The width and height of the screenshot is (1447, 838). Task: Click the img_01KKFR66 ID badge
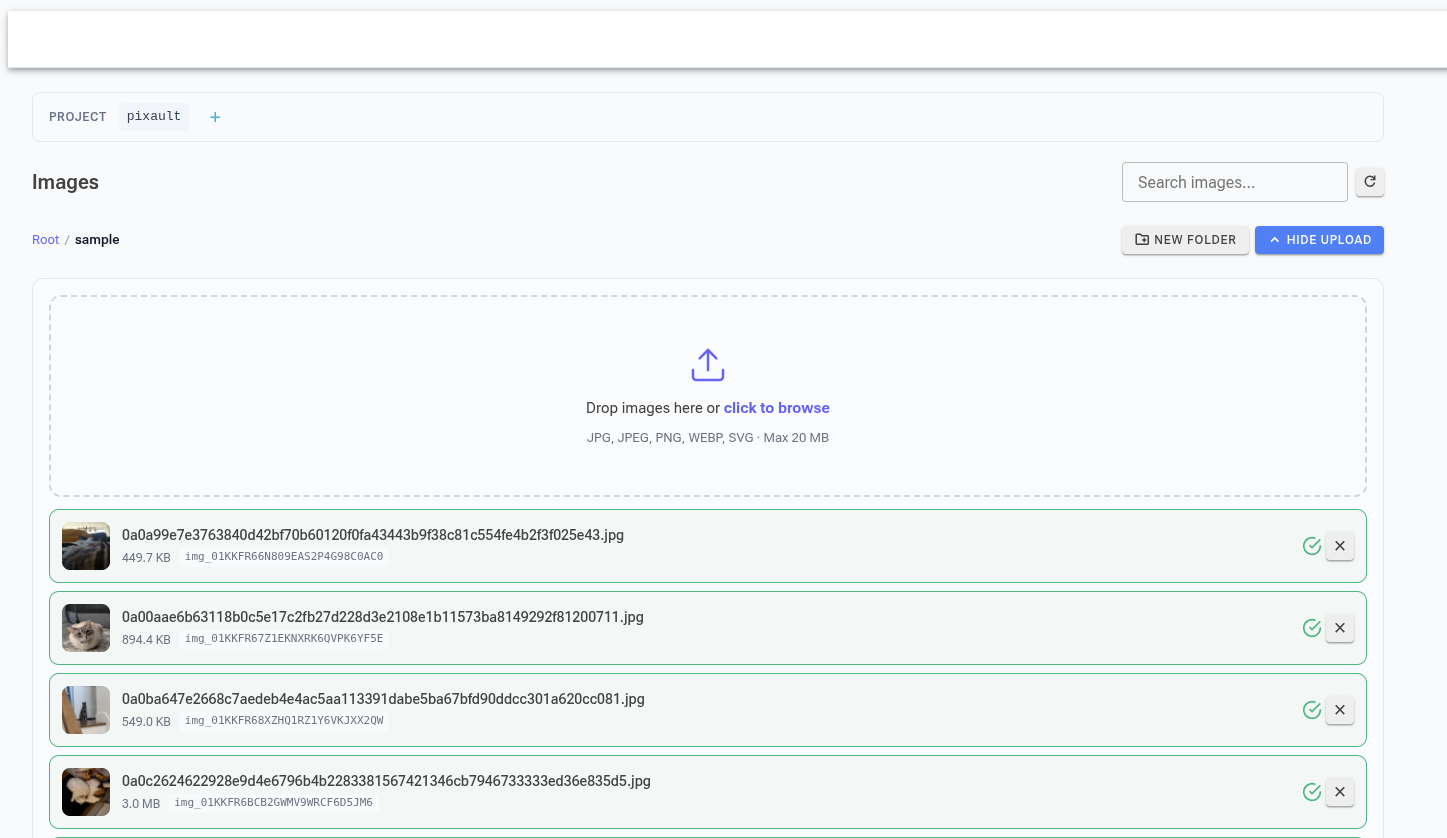click(283, 555)
